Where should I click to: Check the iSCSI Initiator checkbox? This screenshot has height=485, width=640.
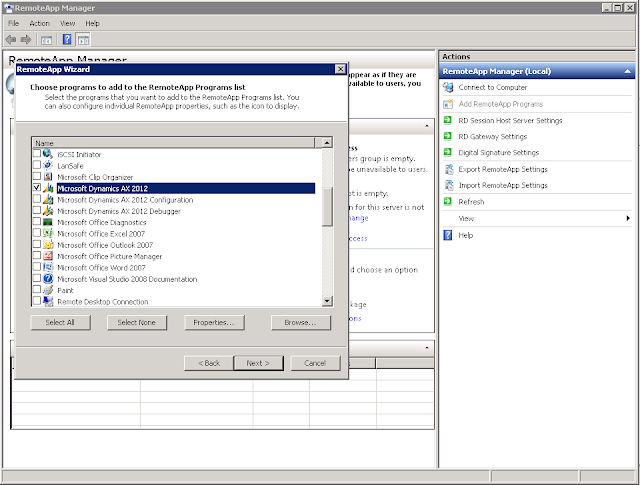(37, 154)
